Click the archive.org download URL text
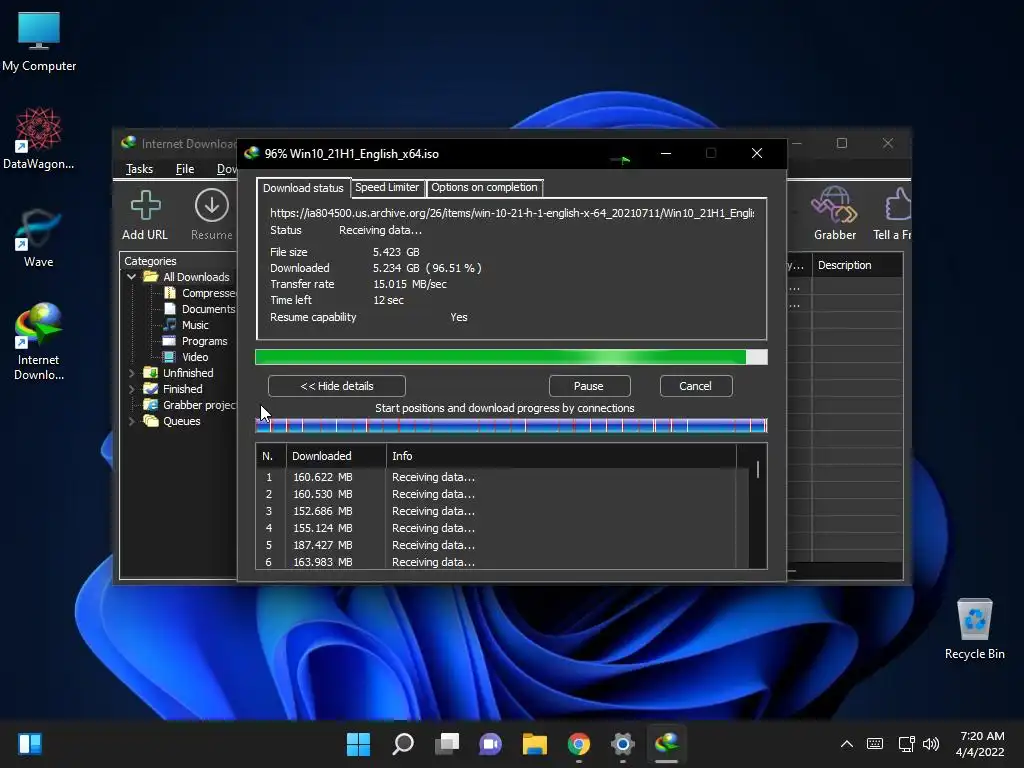1024x768 pixels. (512, 213)
